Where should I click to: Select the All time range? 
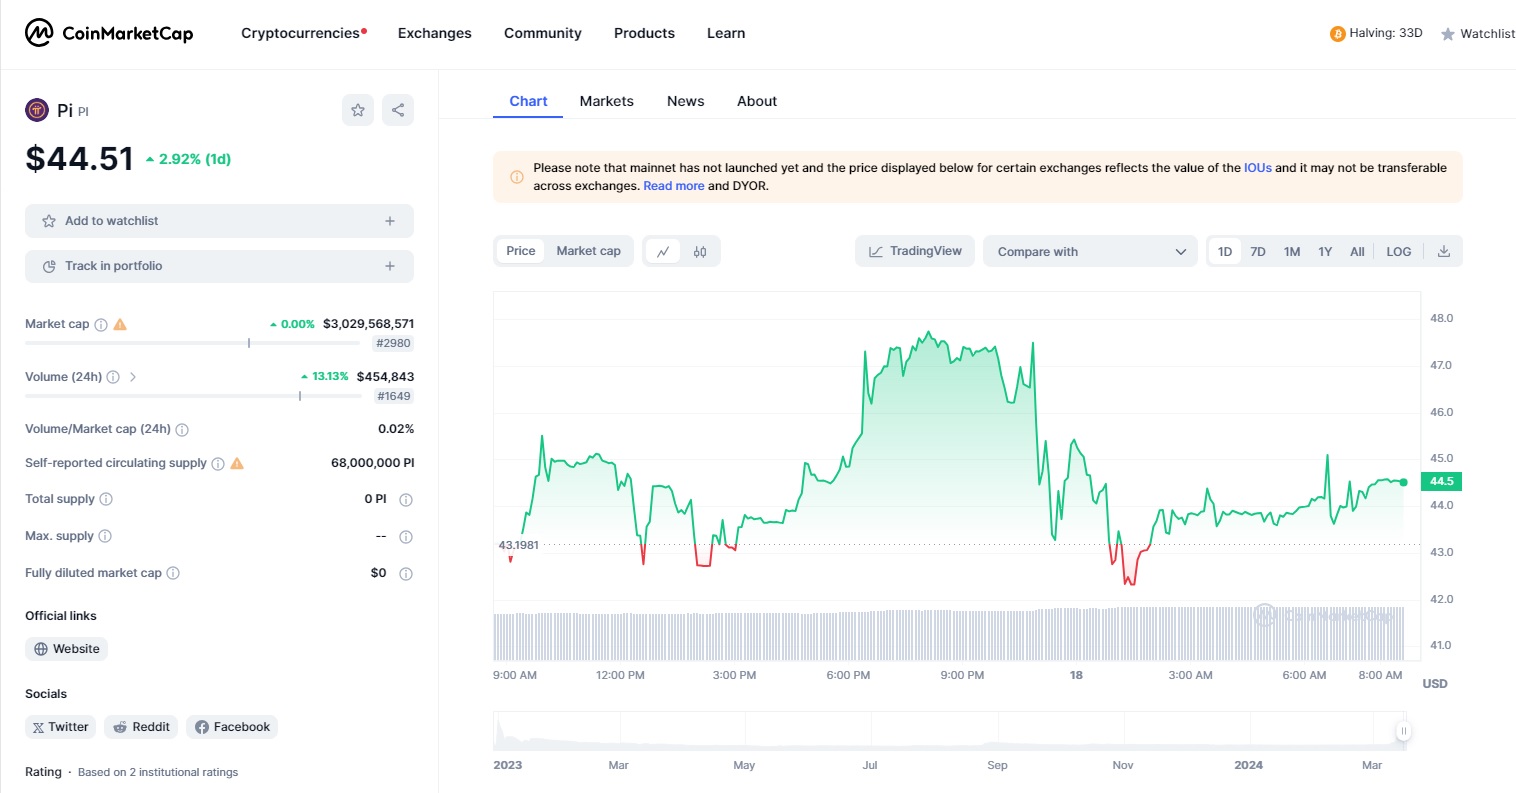point(1357,252)
